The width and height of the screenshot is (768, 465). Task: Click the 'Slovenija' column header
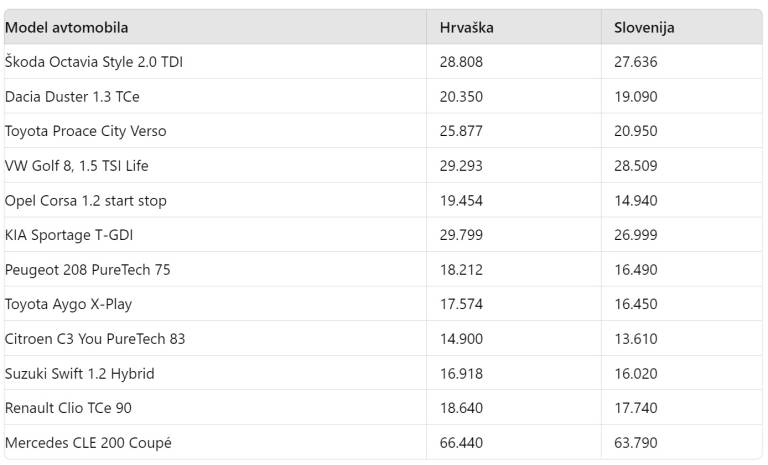[644, 28]
